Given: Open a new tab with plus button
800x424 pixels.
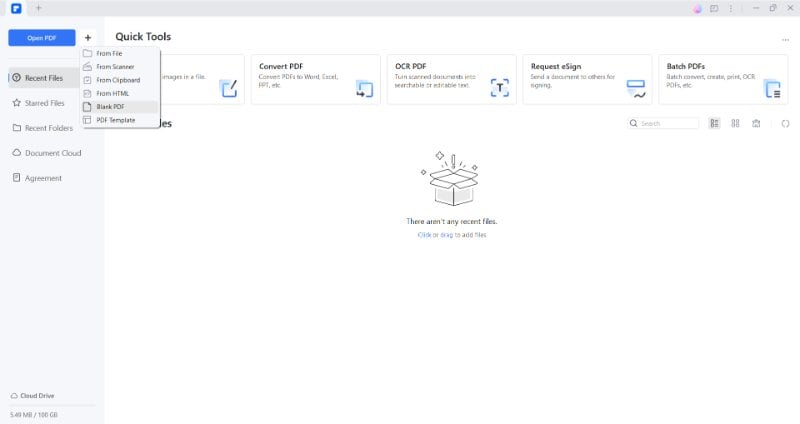Looking at the screenshot, I should [38, 8].
